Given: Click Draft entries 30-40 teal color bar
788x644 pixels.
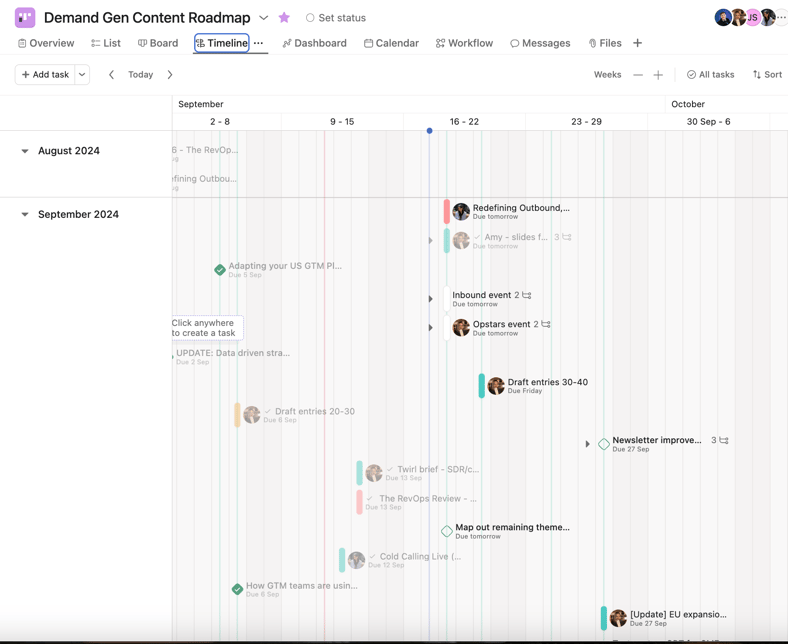Looking at the screenshot, I should tap(481, 386).
